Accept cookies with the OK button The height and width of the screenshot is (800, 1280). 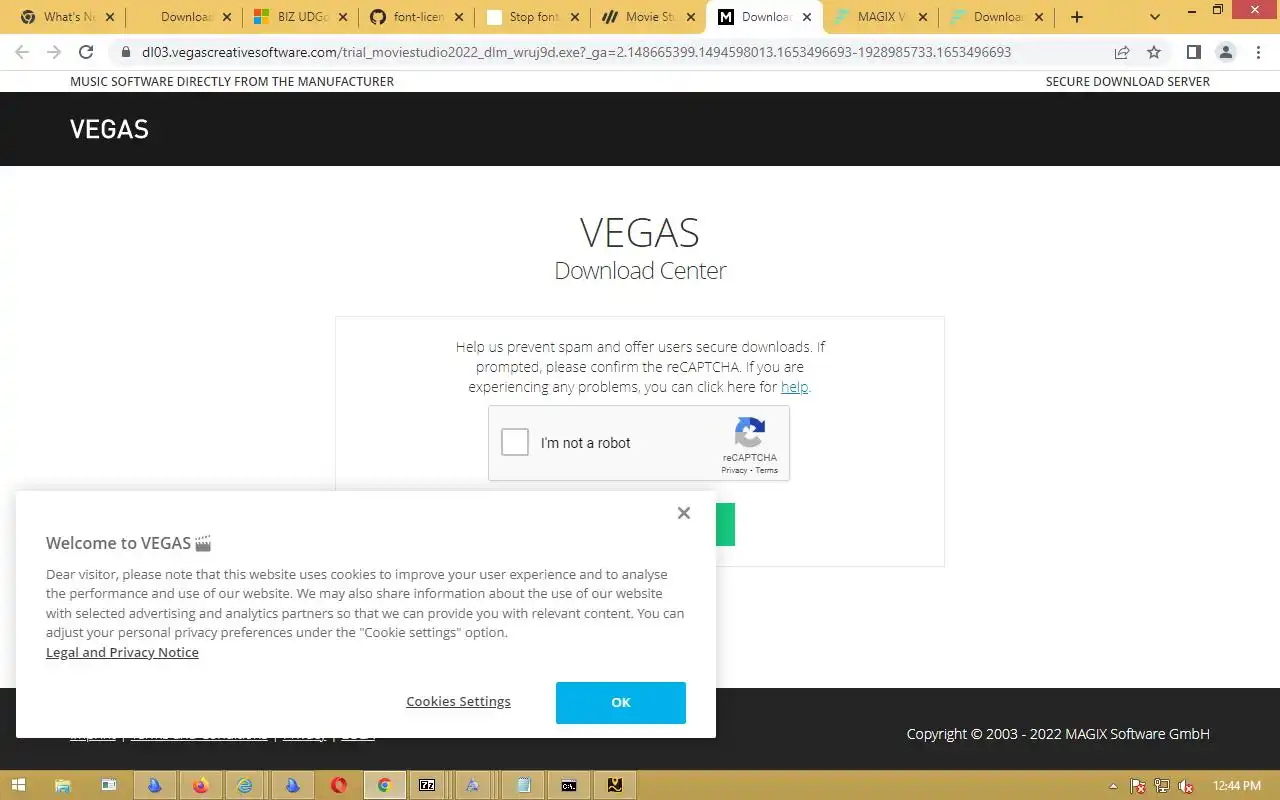[621, 702]
